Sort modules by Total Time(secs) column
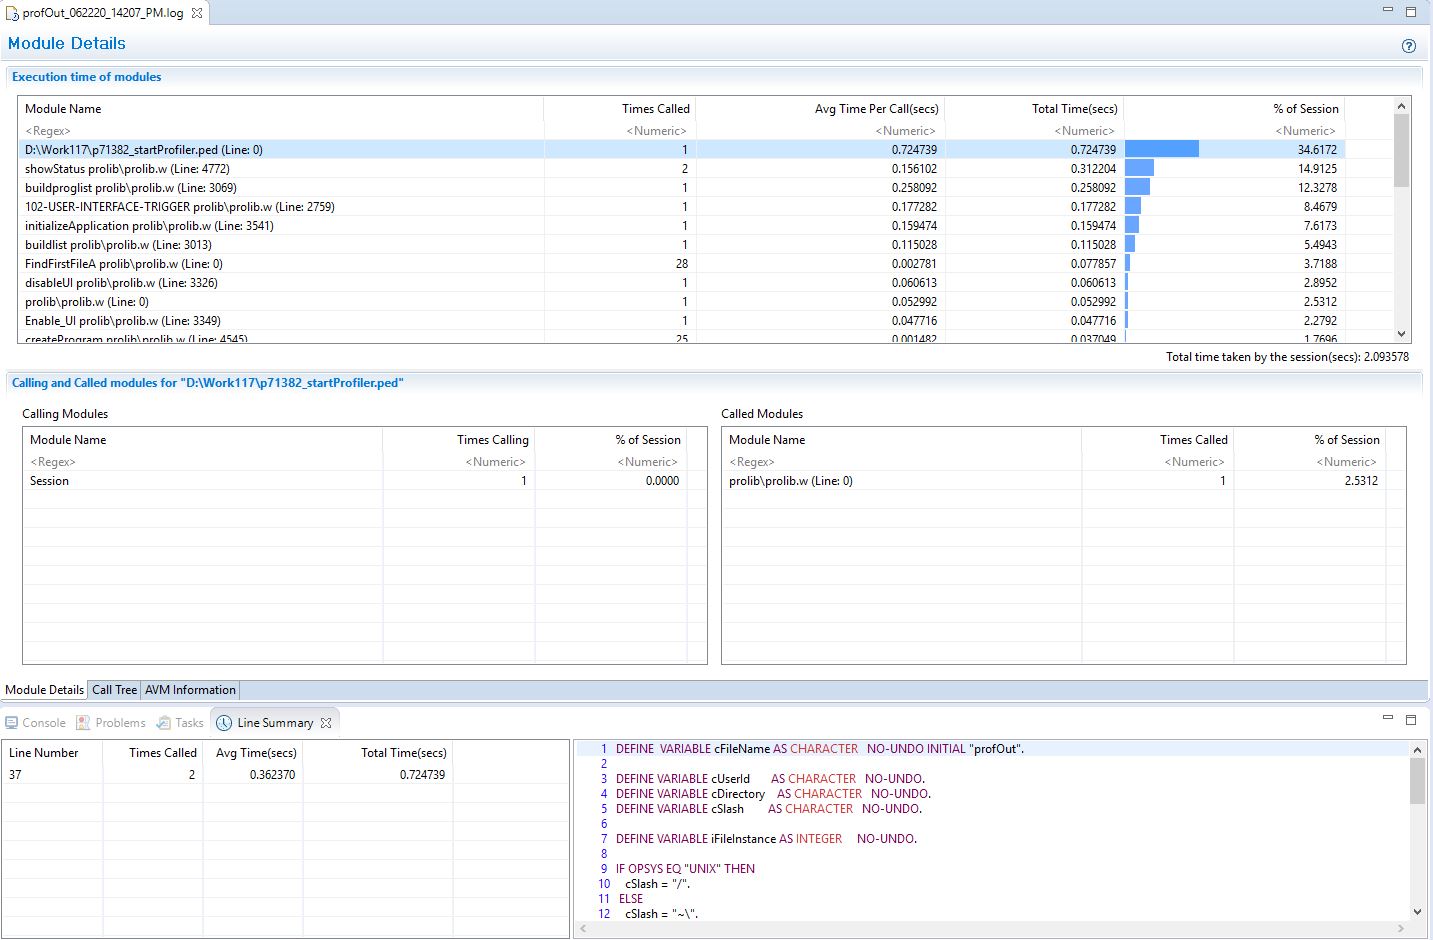The image size is (1433, 940). pos(1075,108)
